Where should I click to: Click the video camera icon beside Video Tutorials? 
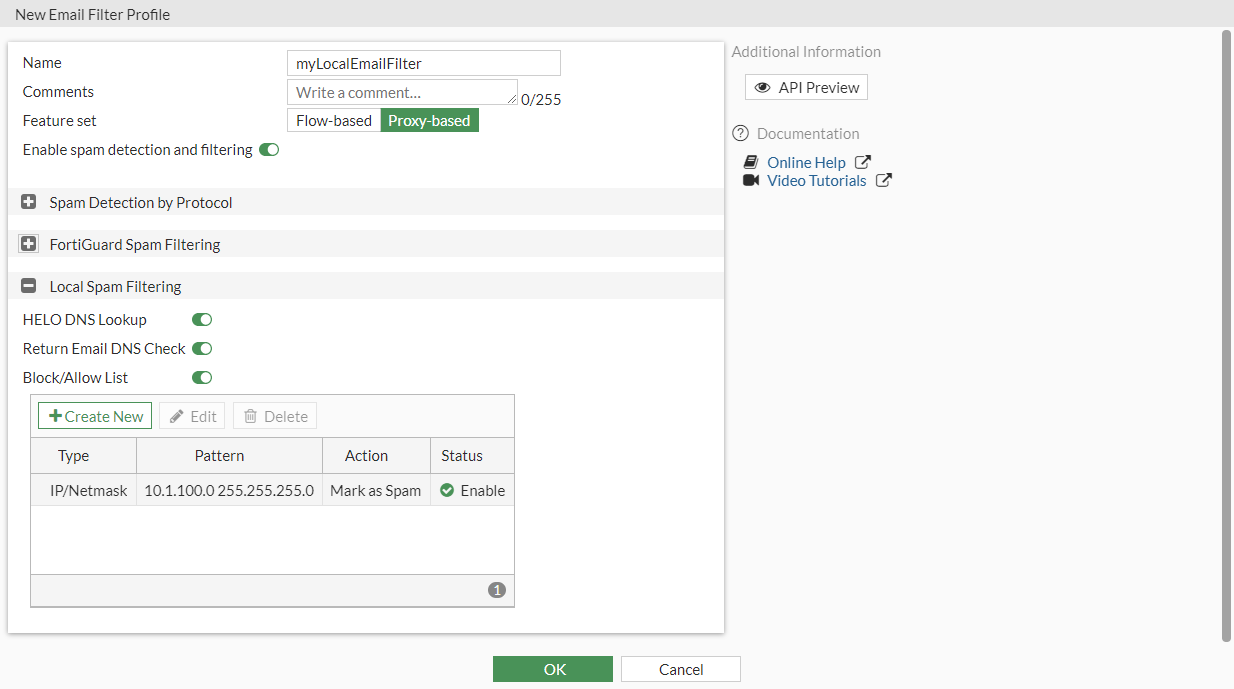(x=751, y=180)
